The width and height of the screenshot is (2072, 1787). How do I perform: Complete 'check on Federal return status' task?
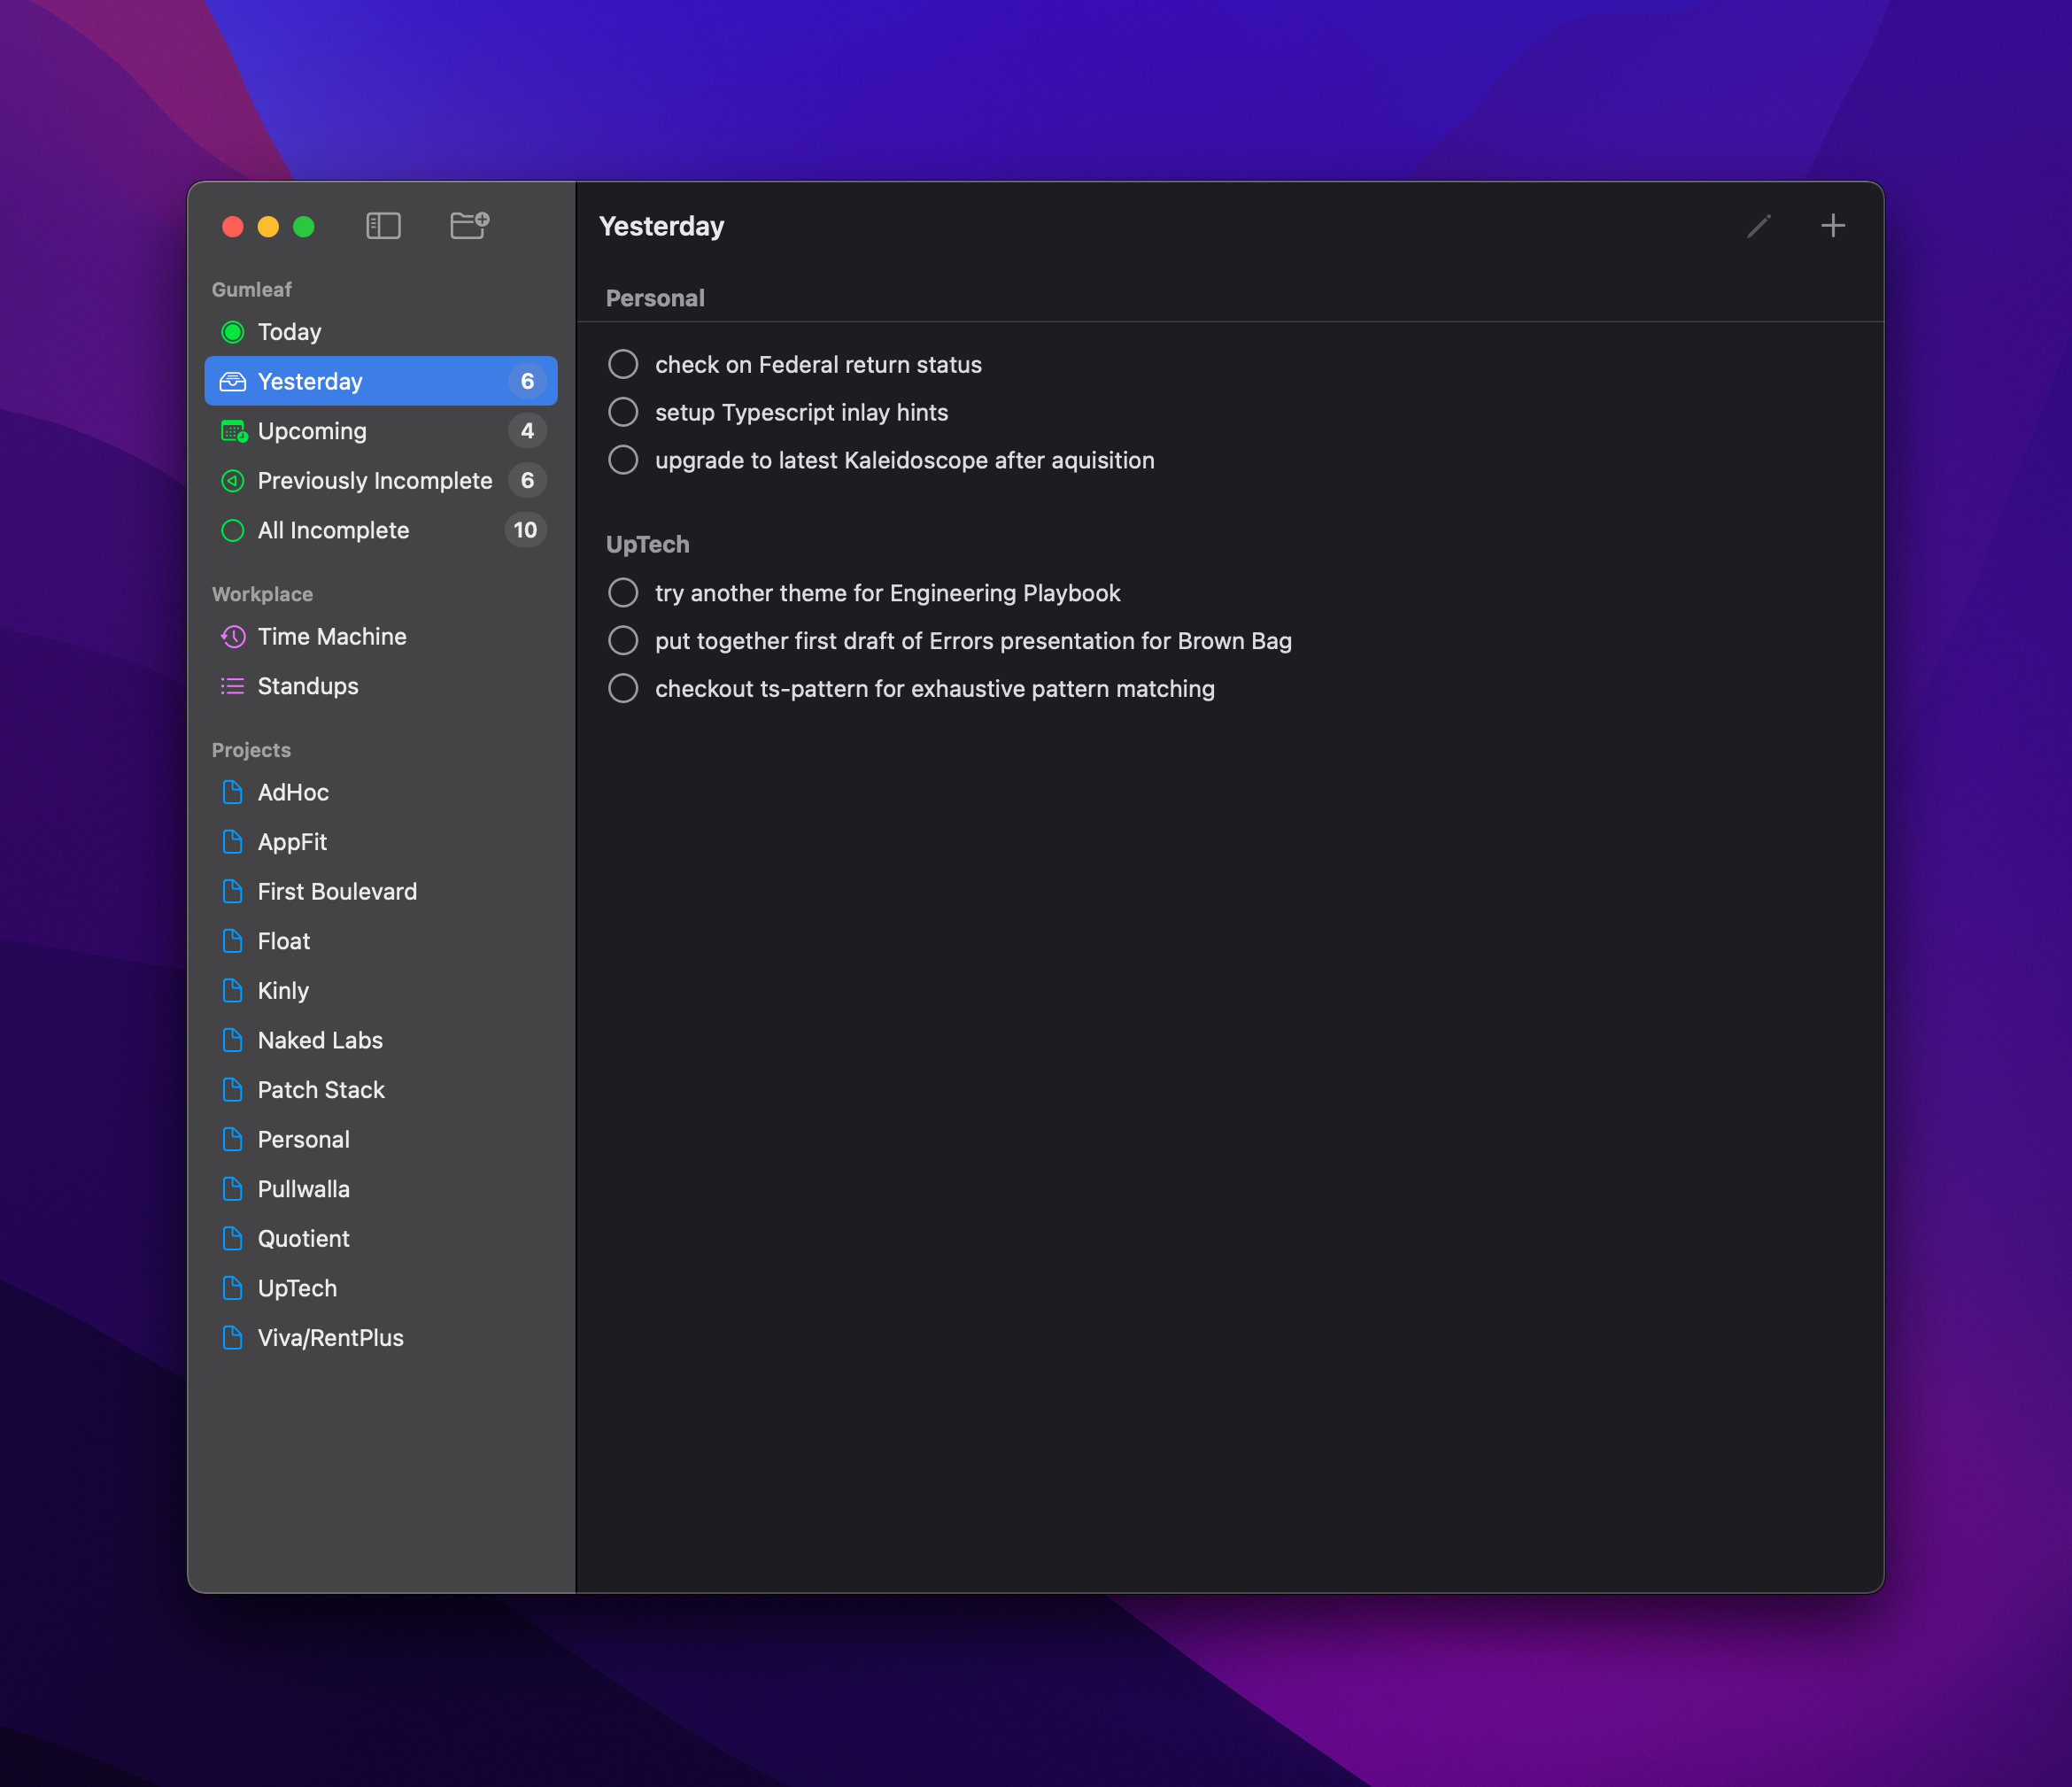tap(623, 365)
